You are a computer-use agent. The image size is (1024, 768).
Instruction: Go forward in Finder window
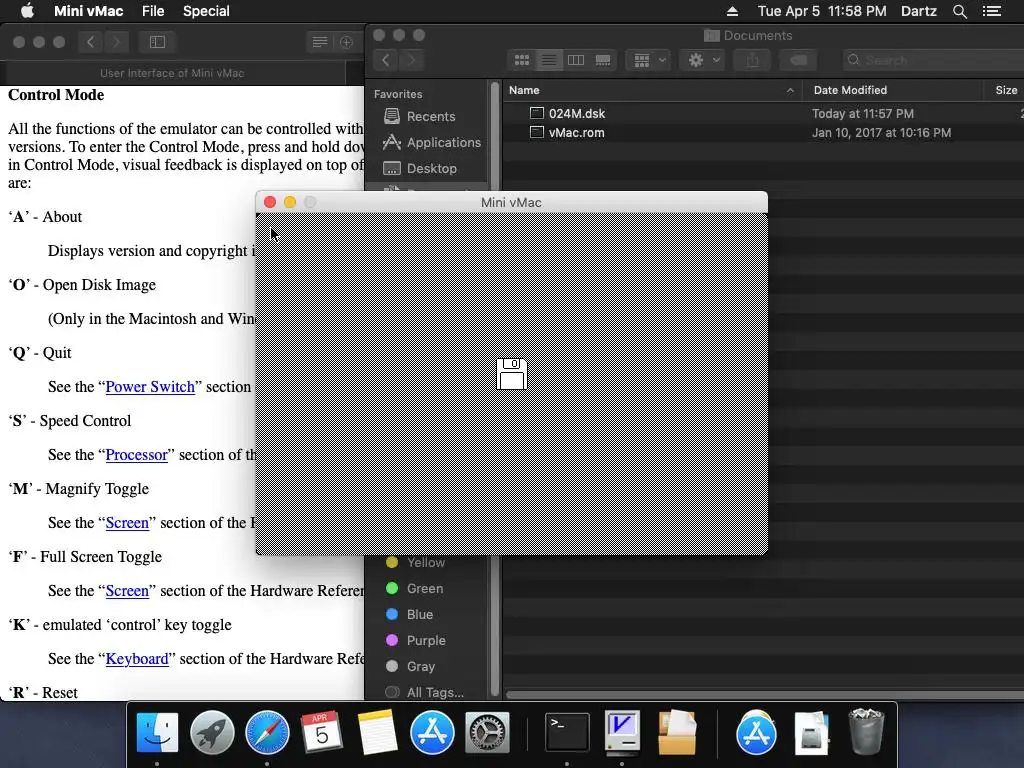[411, 60]
